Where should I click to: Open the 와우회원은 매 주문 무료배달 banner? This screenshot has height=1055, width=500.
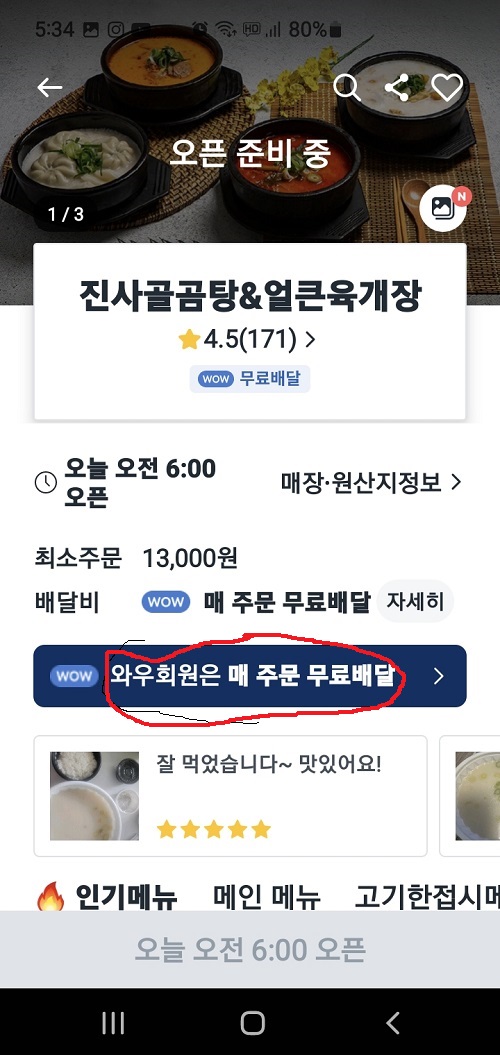(250, 676)
